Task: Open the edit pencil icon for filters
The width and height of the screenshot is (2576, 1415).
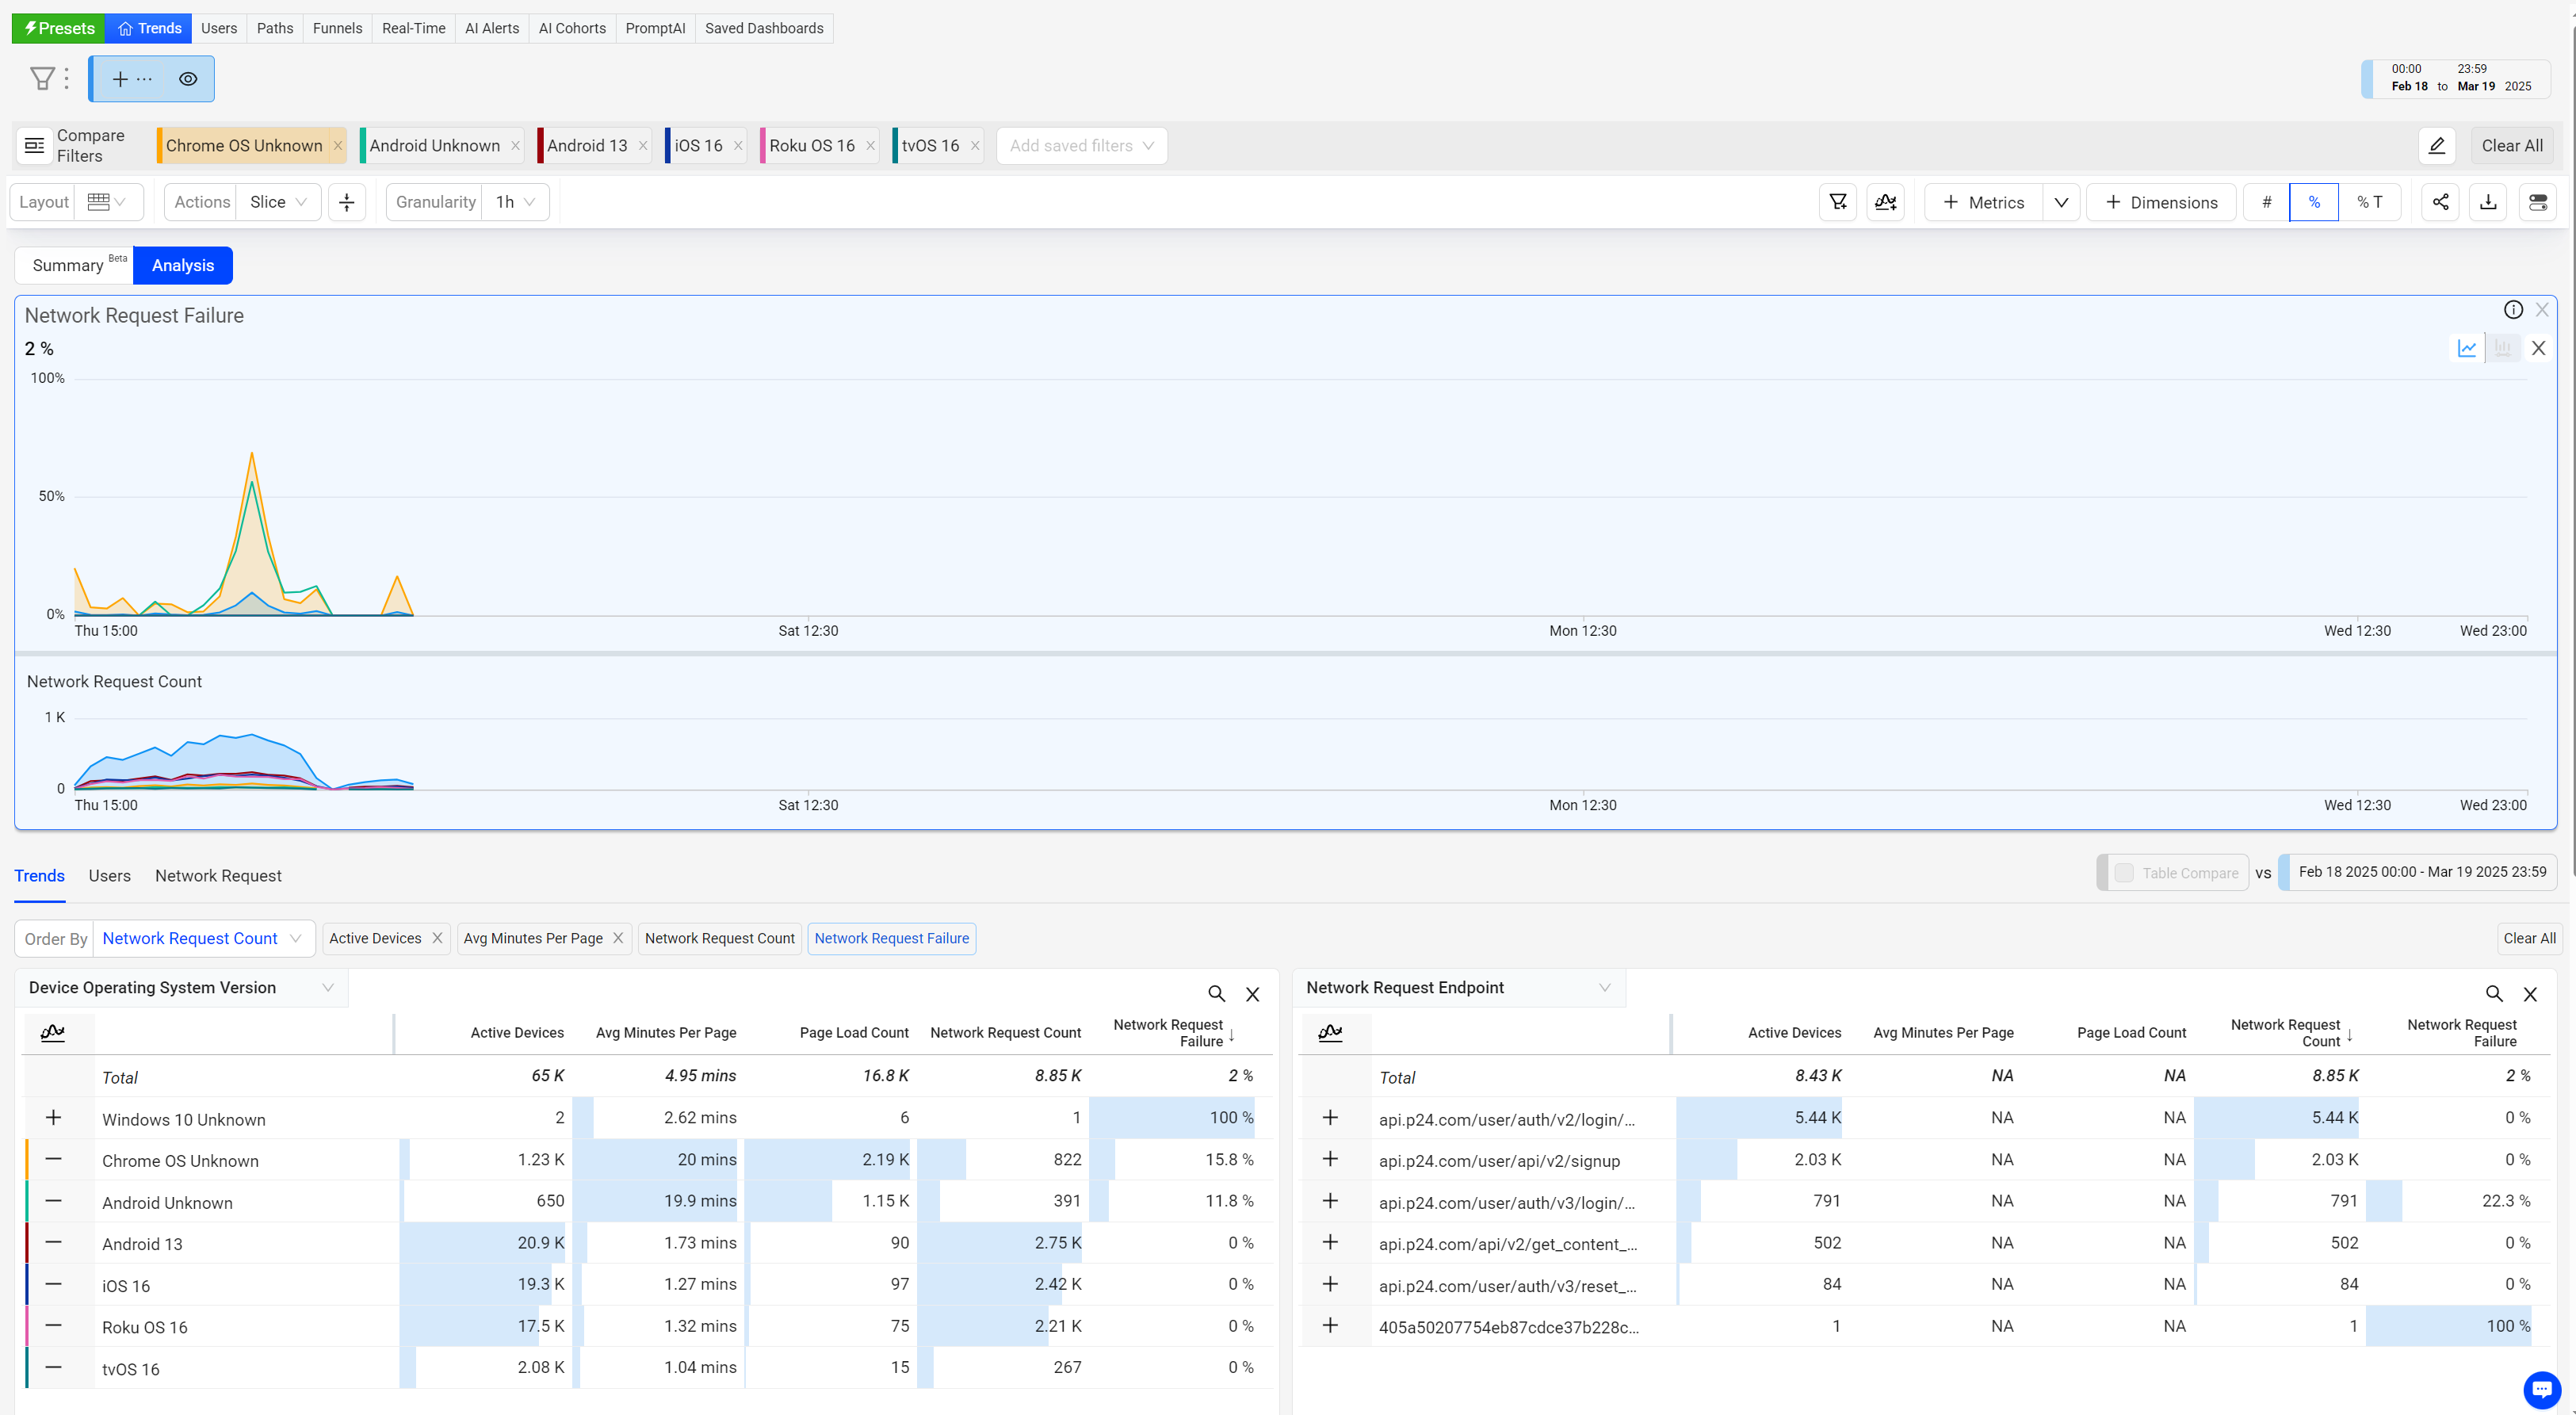Action: point(2437,146)
